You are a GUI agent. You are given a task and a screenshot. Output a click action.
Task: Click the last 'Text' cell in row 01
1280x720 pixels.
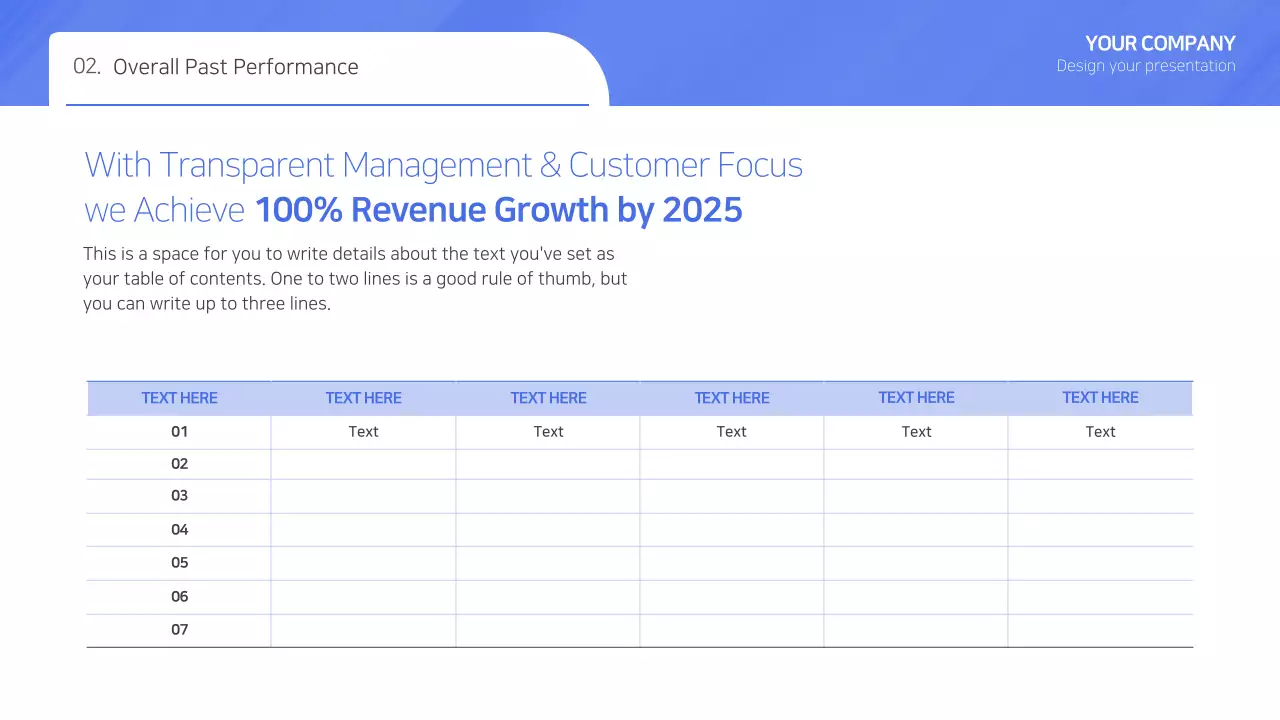coord(1100,431)
